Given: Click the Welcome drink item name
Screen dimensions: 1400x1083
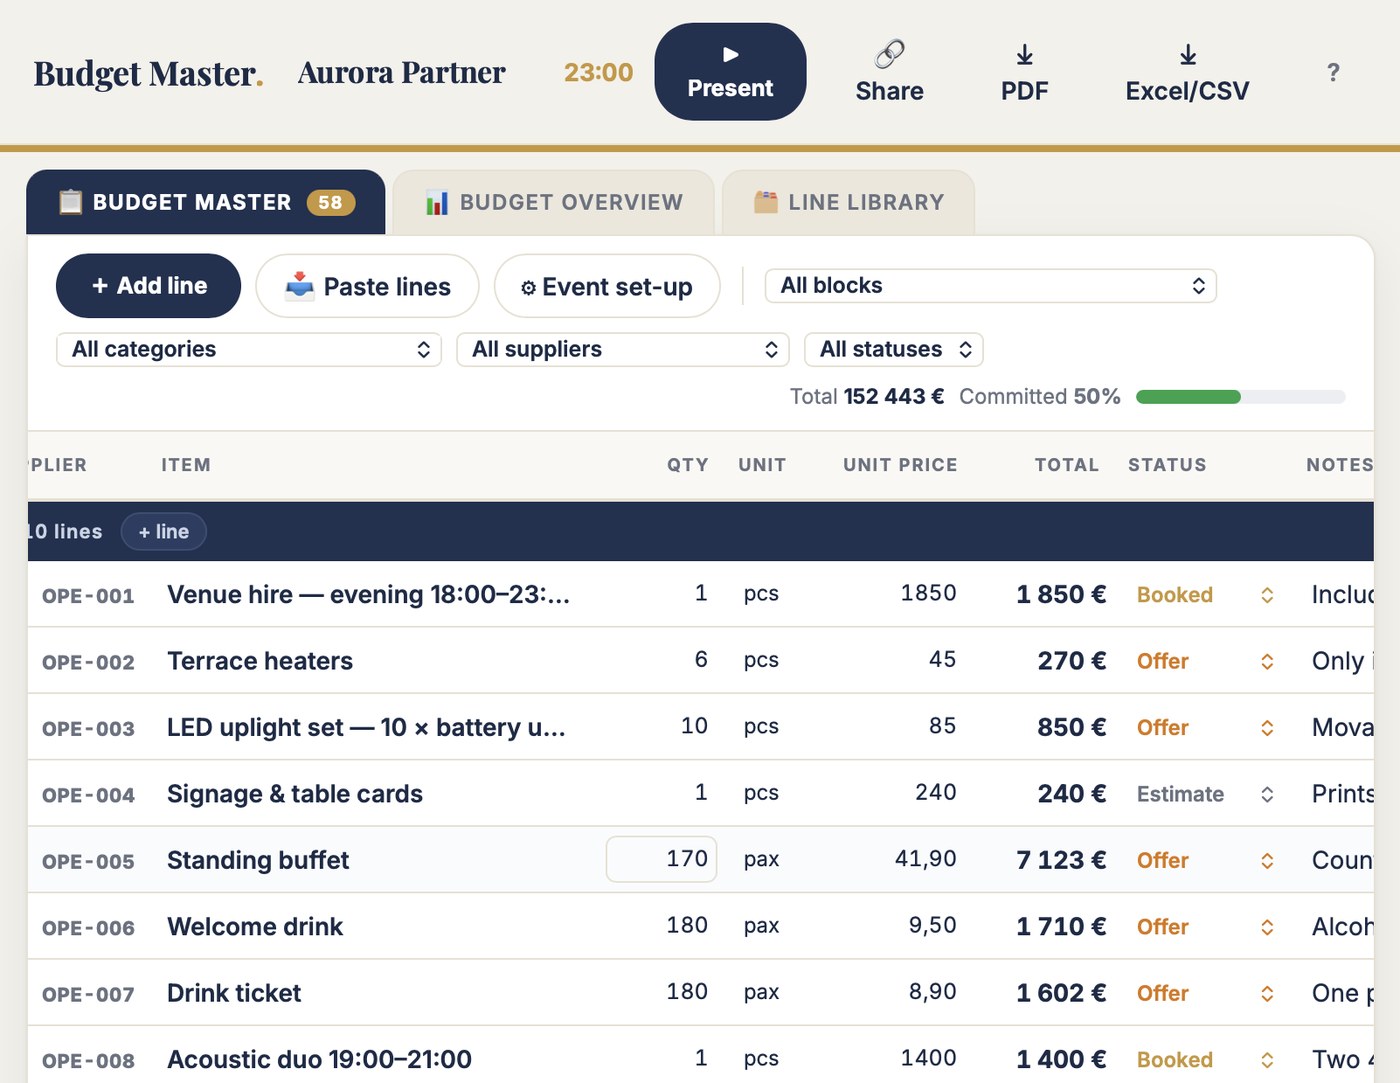Looking at the screenshot, I should (255, 927).
